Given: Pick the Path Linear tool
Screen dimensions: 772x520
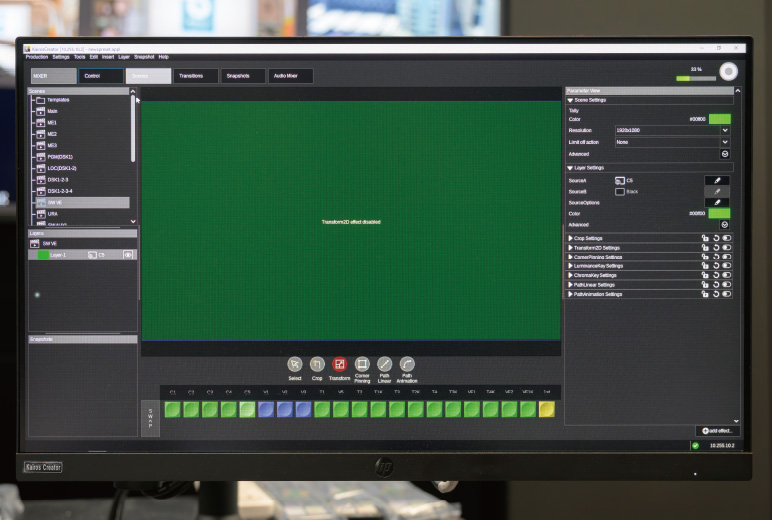Looking at the screenshot, I should pyautogui.click(x=385, y=365).
